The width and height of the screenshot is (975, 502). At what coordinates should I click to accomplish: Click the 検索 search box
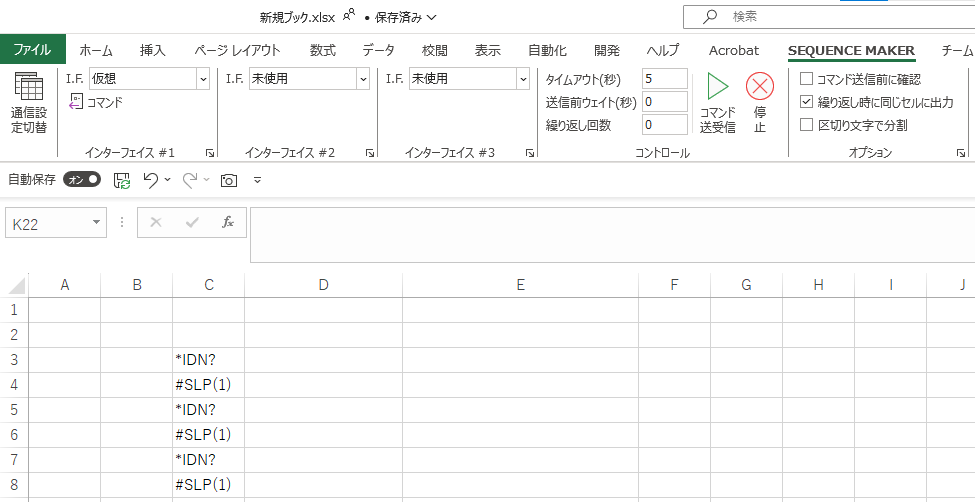[829, 17]
